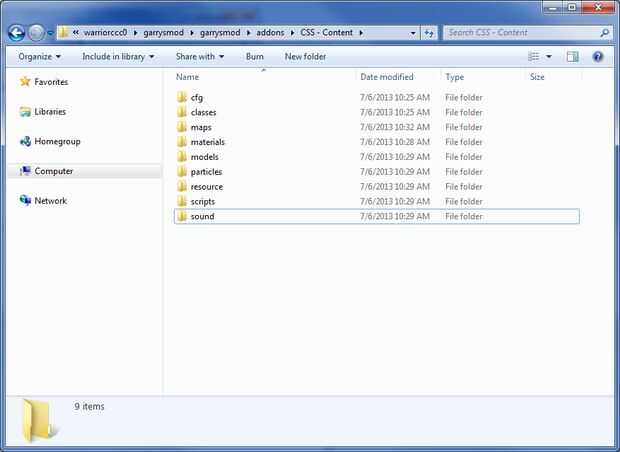
Task: Open Include in library menu
Action: [x=118, y=57]
